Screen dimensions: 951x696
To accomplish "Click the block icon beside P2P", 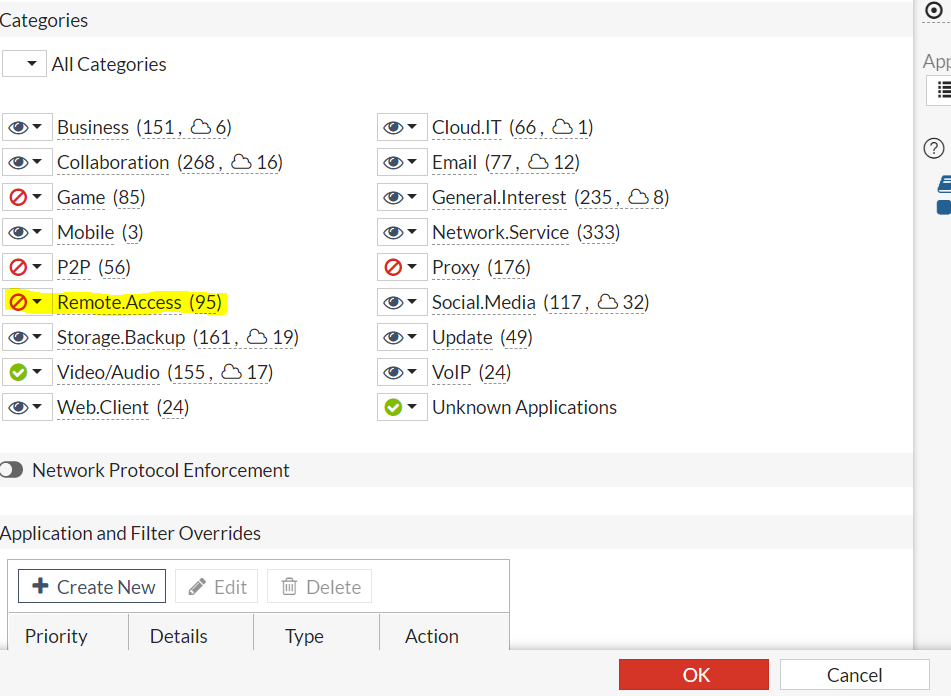I will click(18, 267).
